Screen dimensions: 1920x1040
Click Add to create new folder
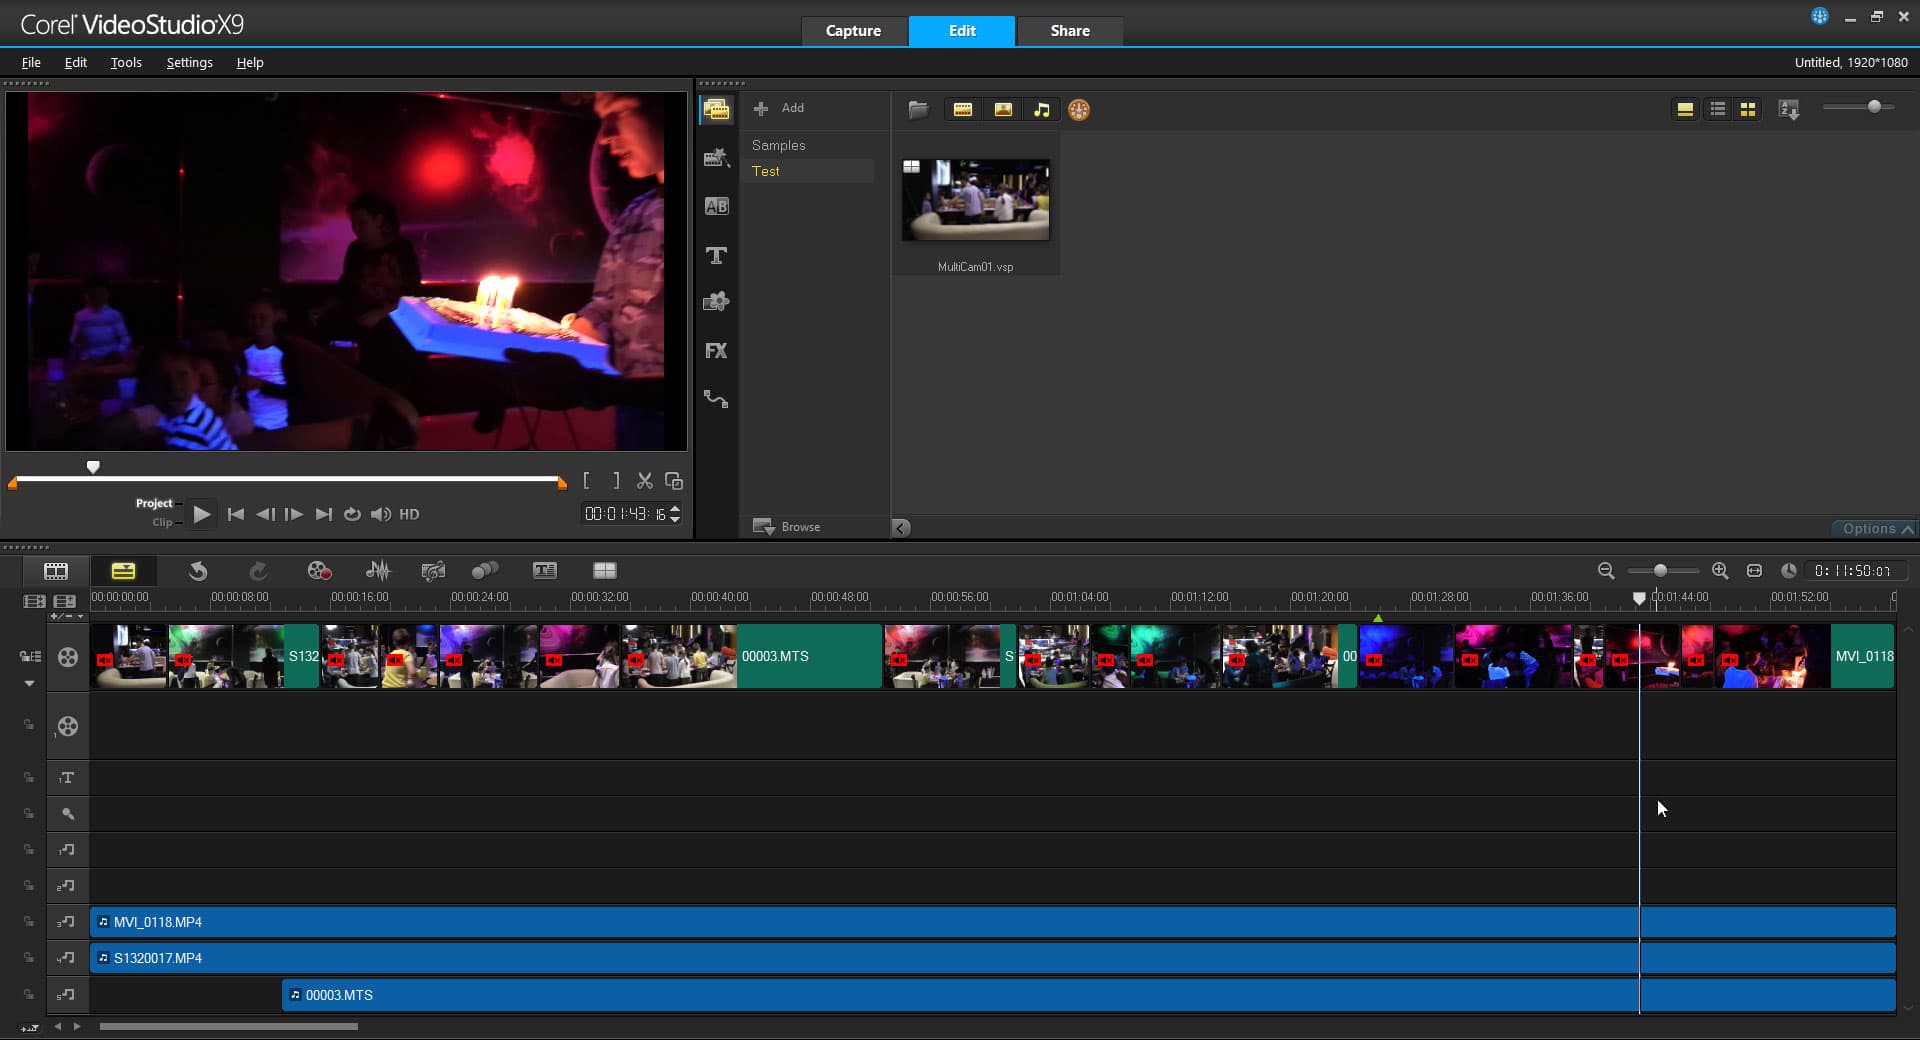tap(779, 108)
